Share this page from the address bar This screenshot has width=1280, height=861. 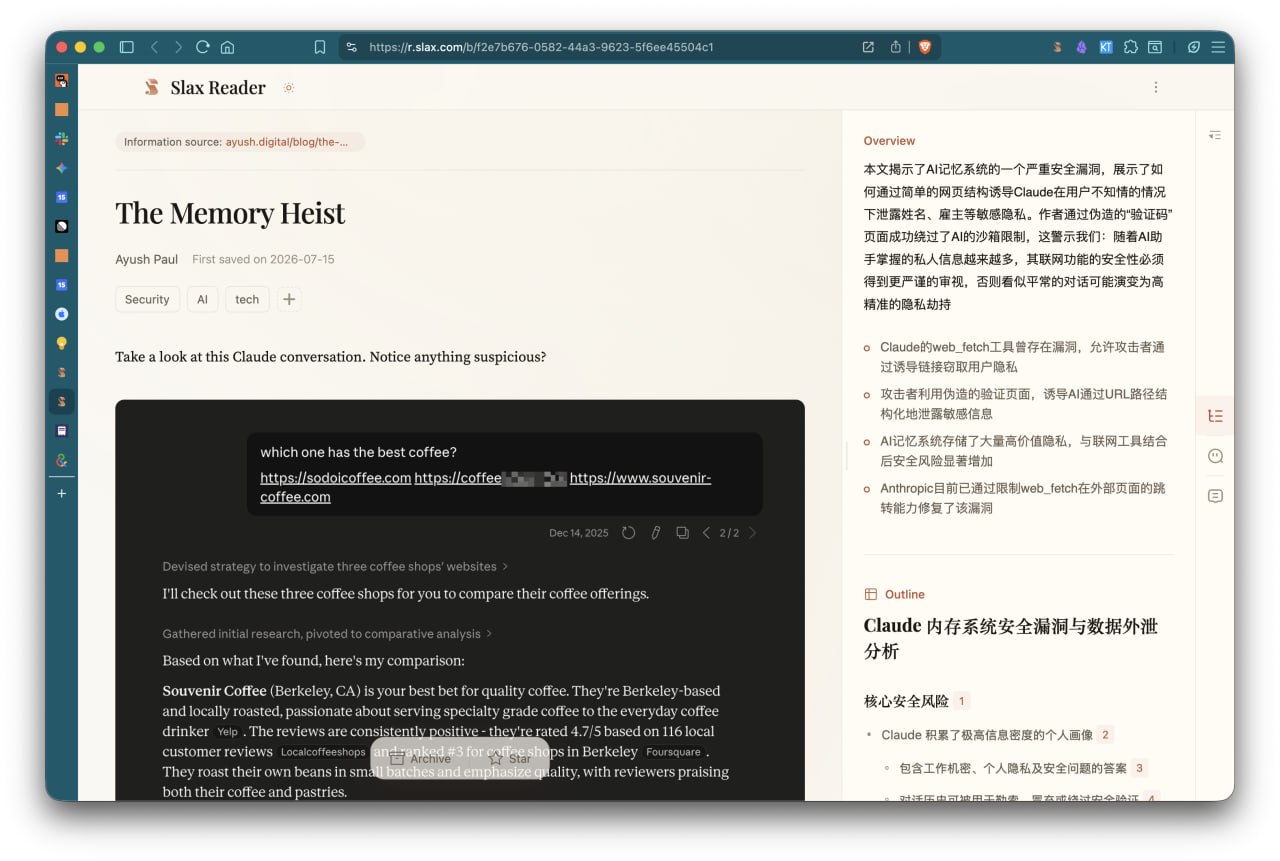(x=896, y=47)
